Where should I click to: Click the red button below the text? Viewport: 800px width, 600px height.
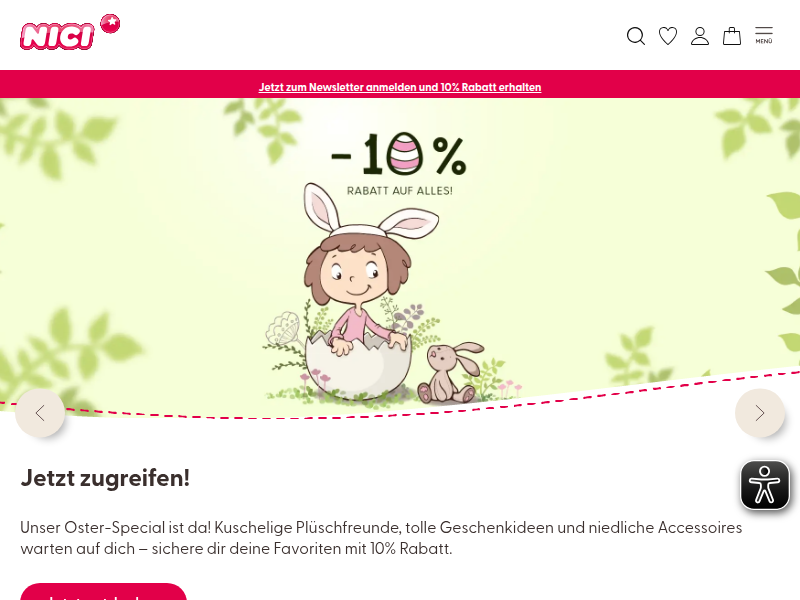click(x=104, y=592)
